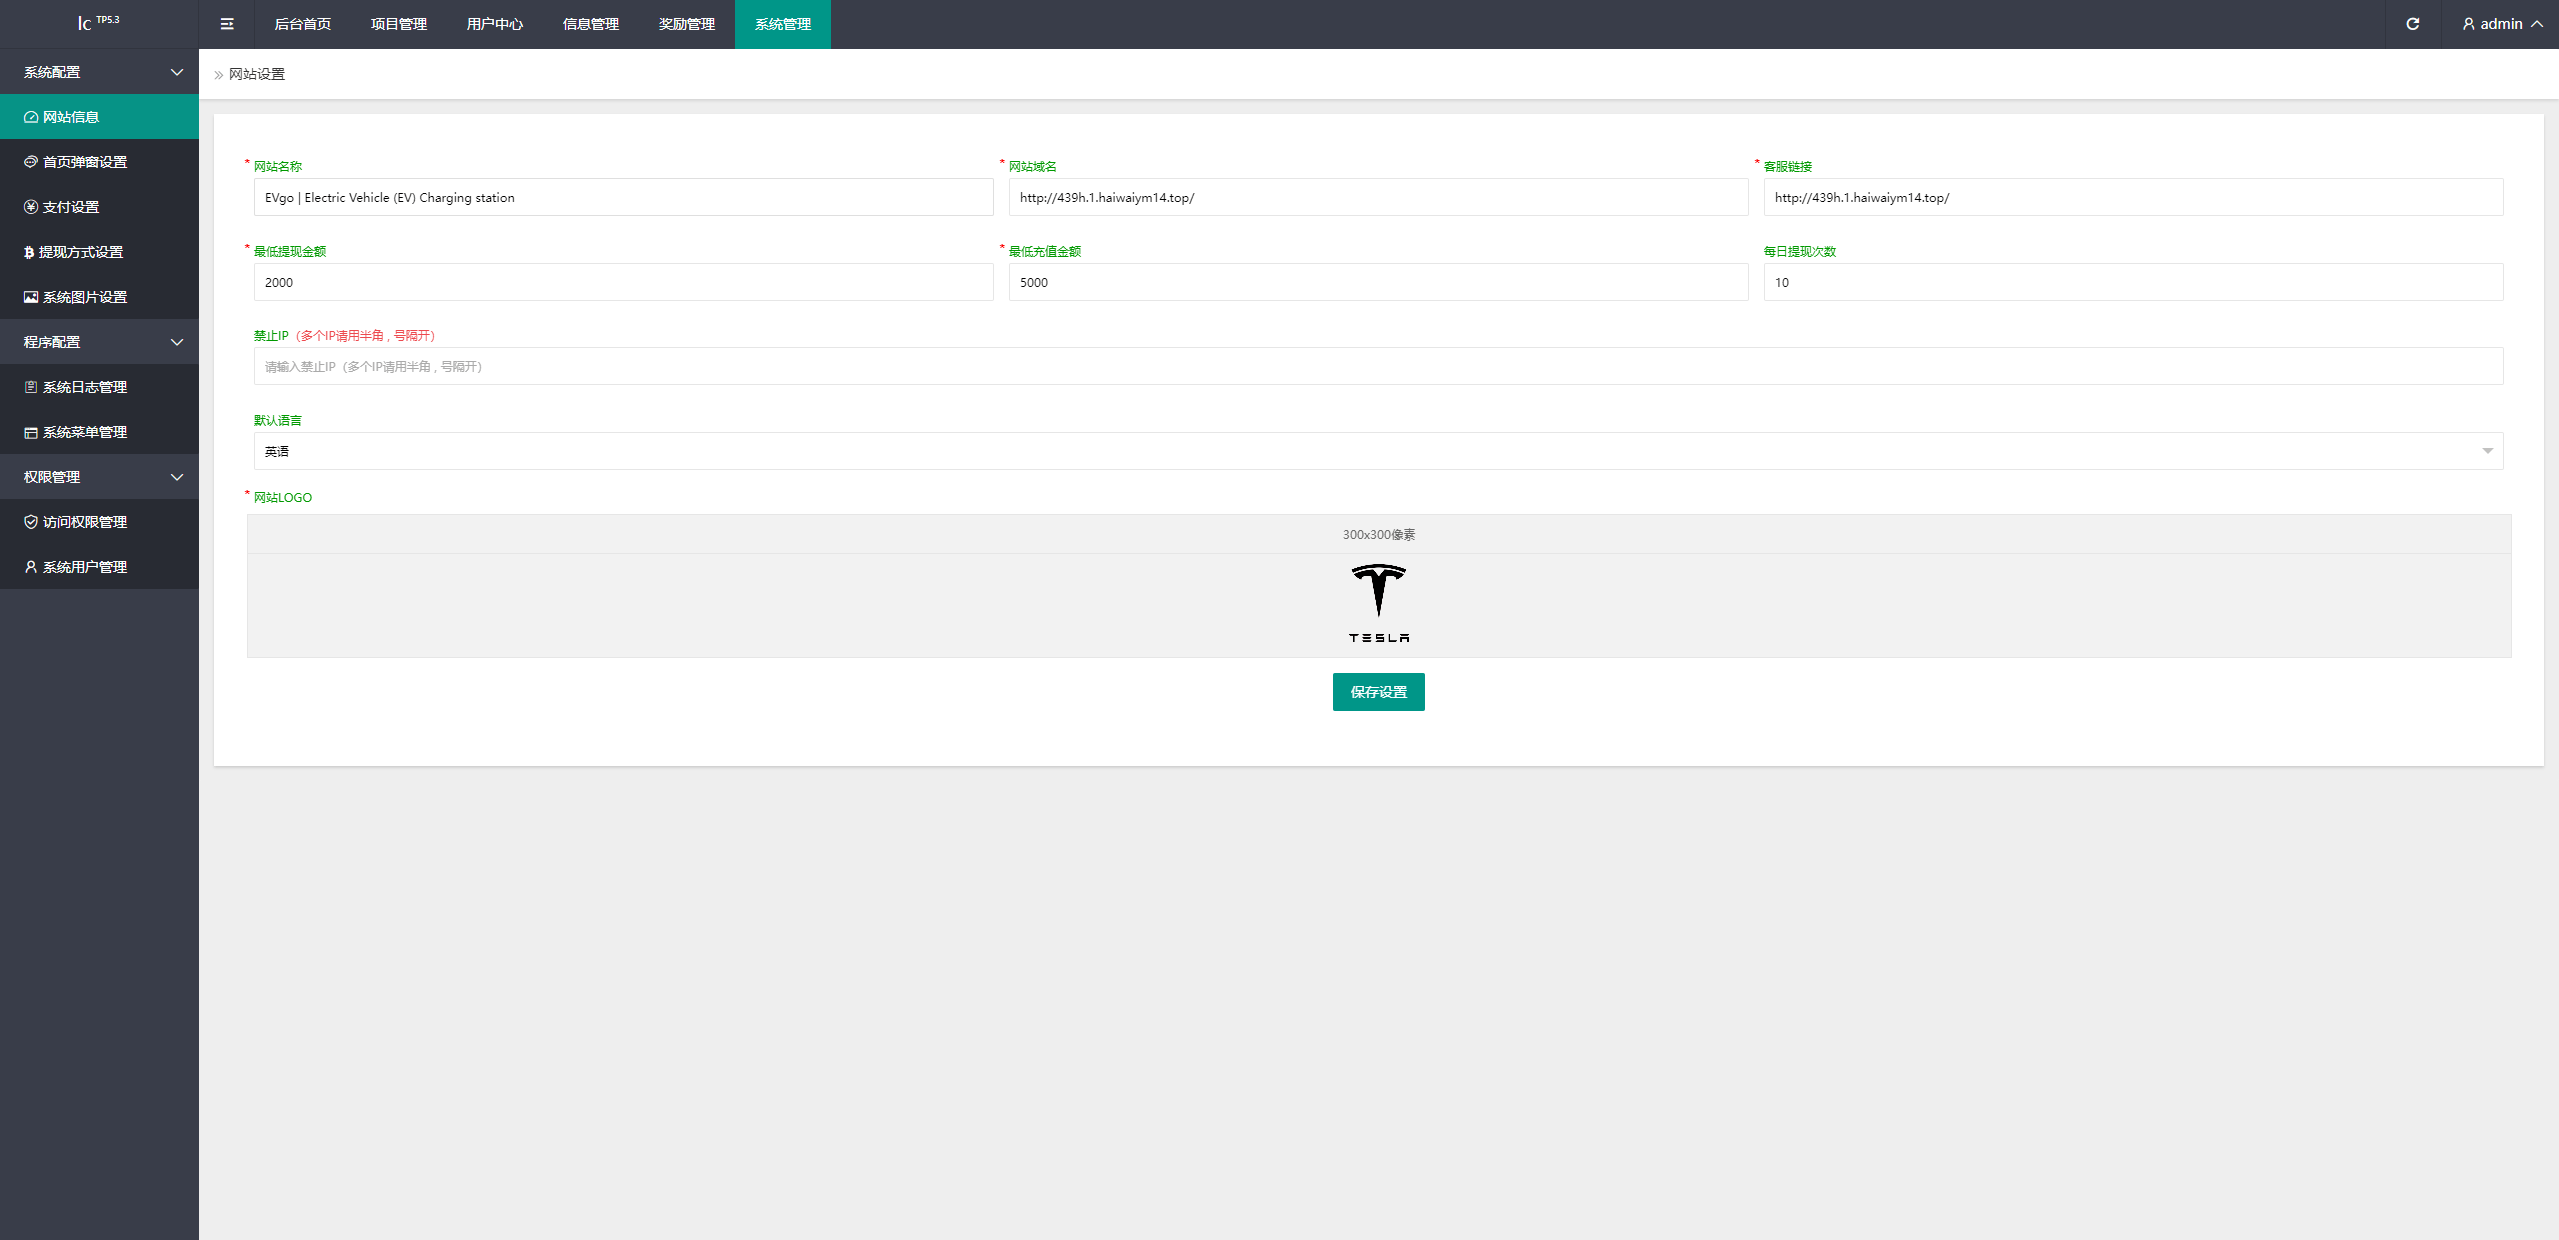Collapse the 权限管理 sidebar group
The image size is (2559, 1240).
point(99,477)
